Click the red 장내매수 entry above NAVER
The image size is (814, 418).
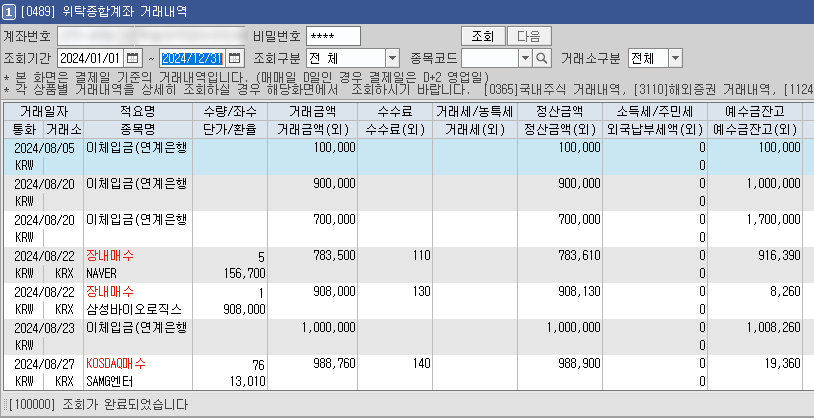pos(110,255)
